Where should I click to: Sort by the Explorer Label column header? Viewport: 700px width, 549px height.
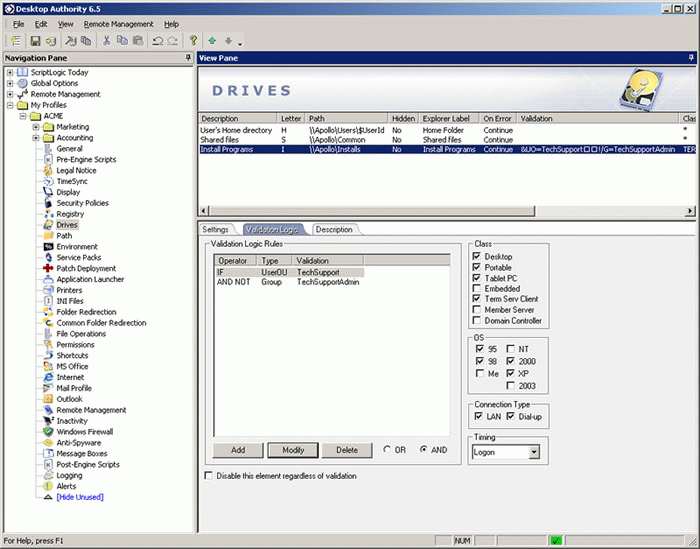pyautogui.click(x=449, y=119)
